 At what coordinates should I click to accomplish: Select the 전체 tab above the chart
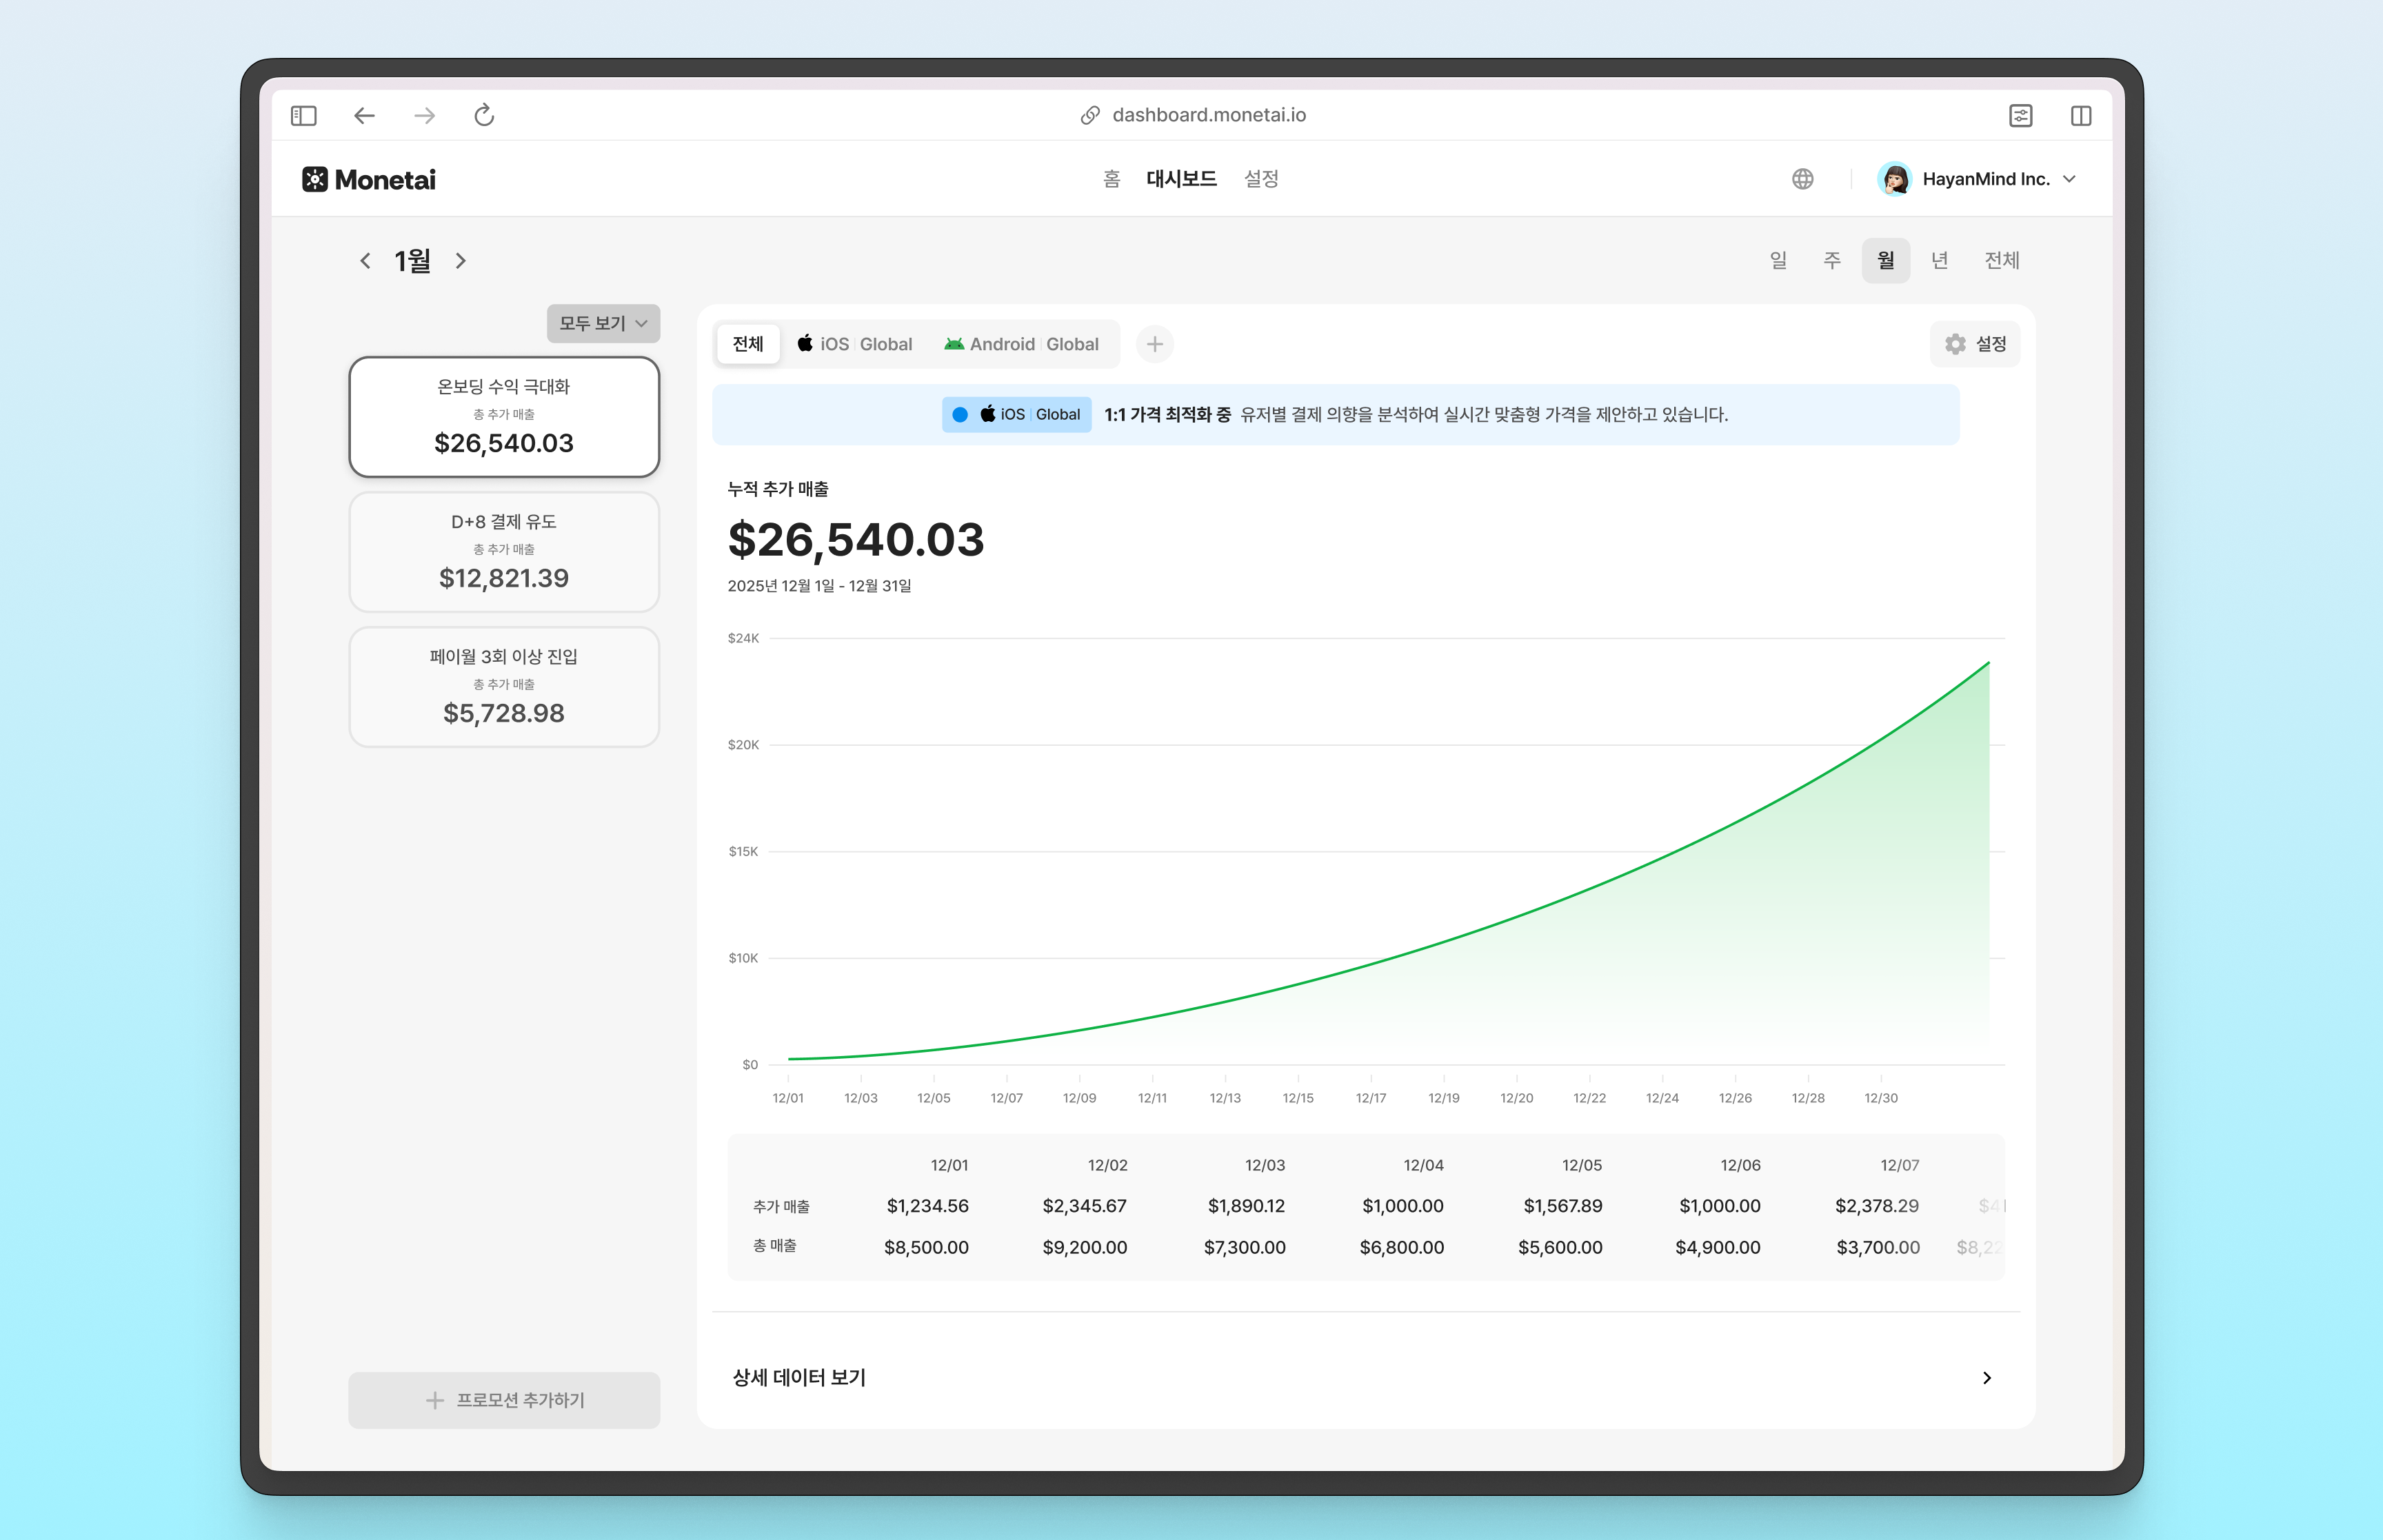[747, 343]
